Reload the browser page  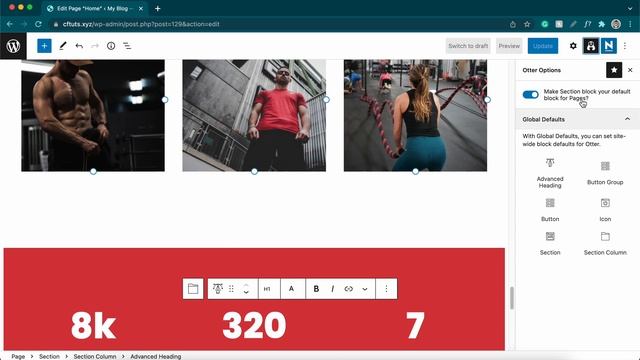coord(38,24)
